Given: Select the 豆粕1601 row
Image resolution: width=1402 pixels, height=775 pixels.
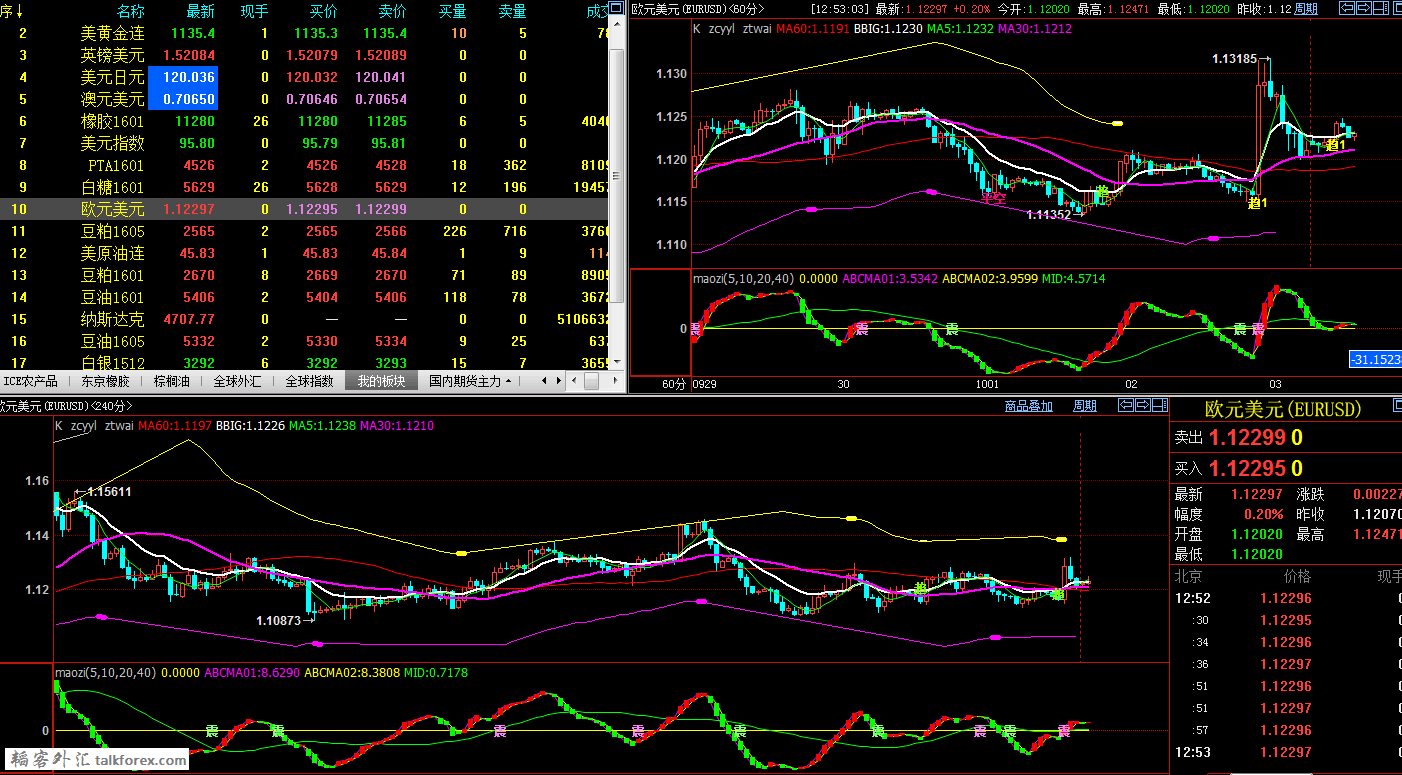Looking at the screenshot, I should 305,275.
